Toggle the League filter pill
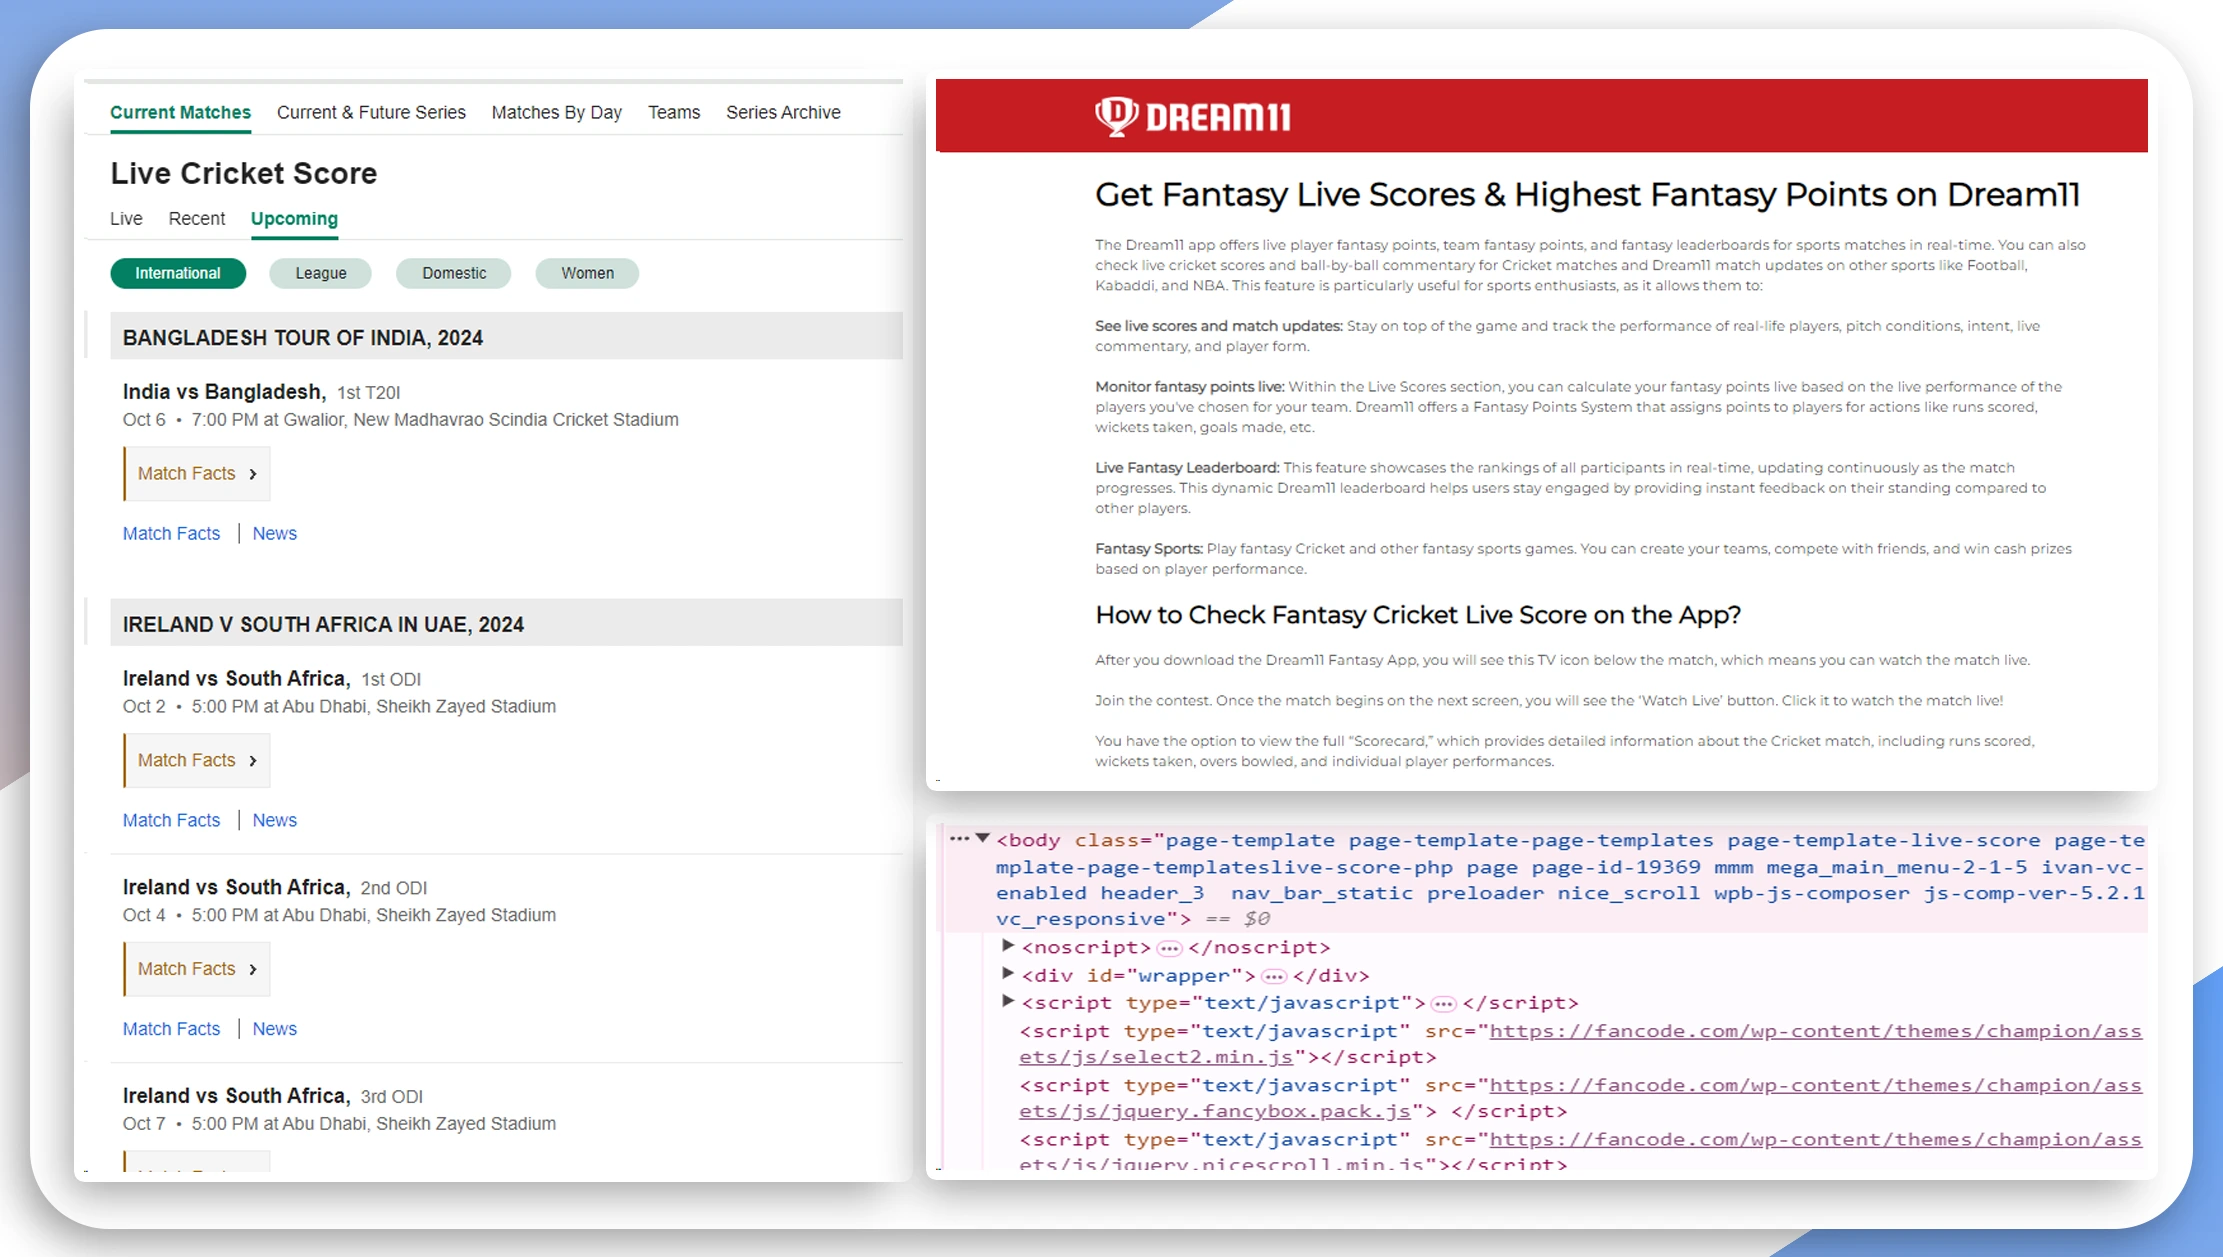The height and width of the screenshot is (1257, 2223). [321, 273]
